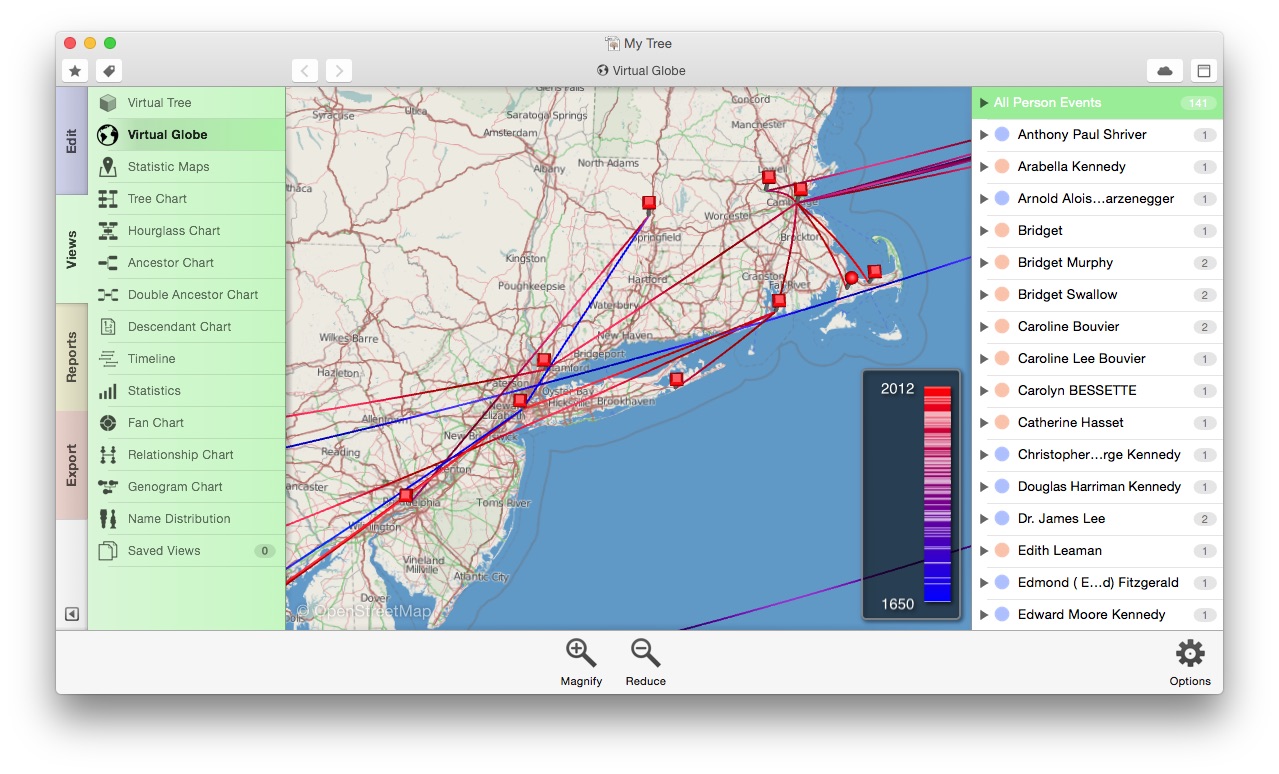The image size is (1279, 774).
Task: Select Douglas Harriman Kennedy in list
Action: click(1097, 487)
